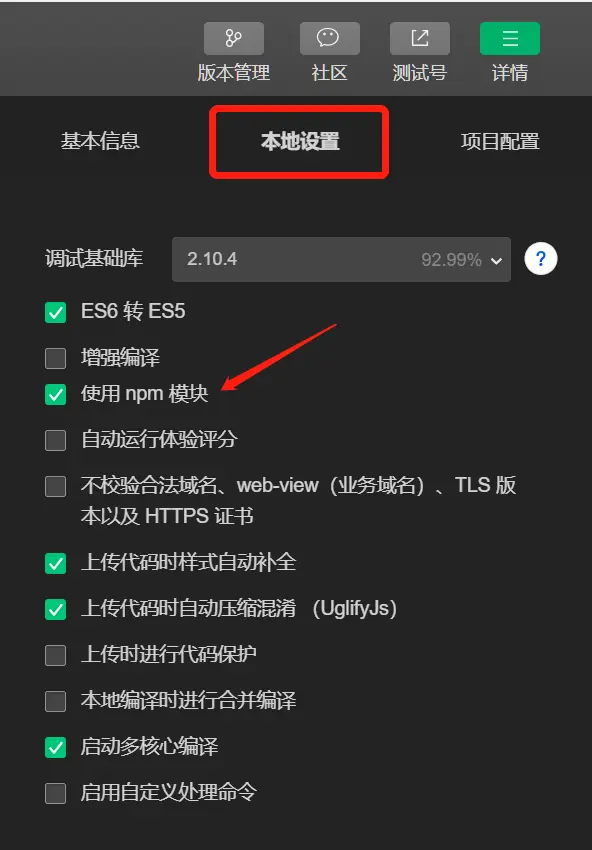Viewport: 592px width, 850px height.
Task: Enable the 增强编译 checkbox
Action: coord(55,358)
